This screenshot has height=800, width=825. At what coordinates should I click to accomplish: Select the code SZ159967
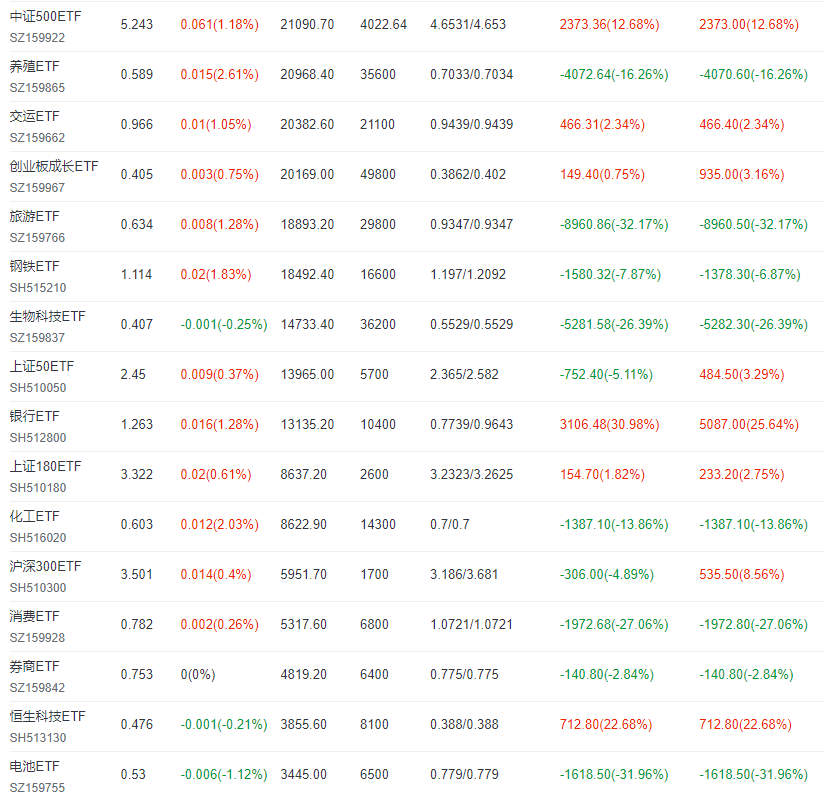tap(37, 188)
